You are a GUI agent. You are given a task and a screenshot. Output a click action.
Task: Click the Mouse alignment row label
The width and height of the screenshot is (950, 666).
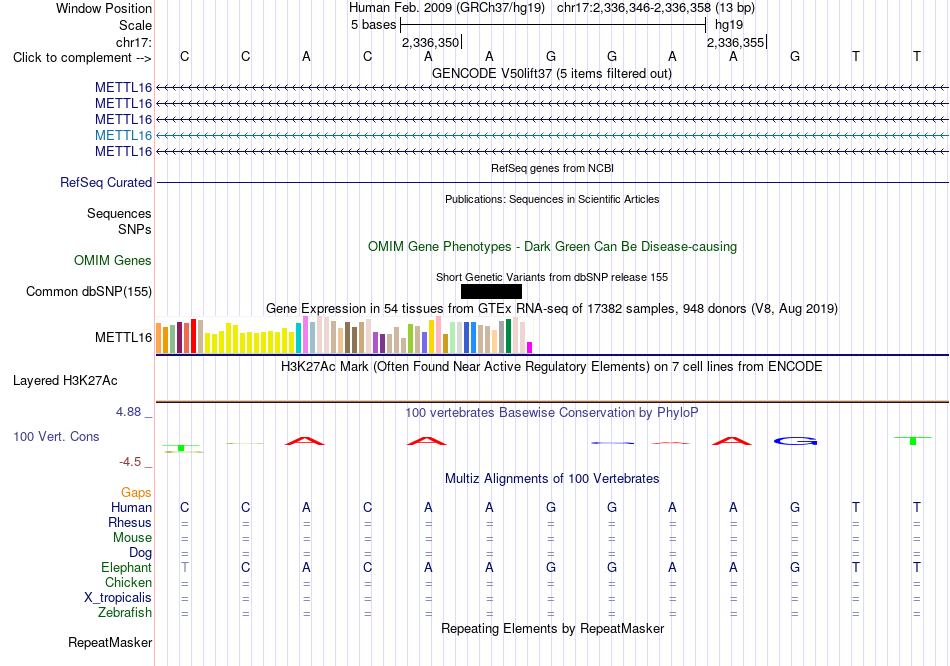click(132, 538)
